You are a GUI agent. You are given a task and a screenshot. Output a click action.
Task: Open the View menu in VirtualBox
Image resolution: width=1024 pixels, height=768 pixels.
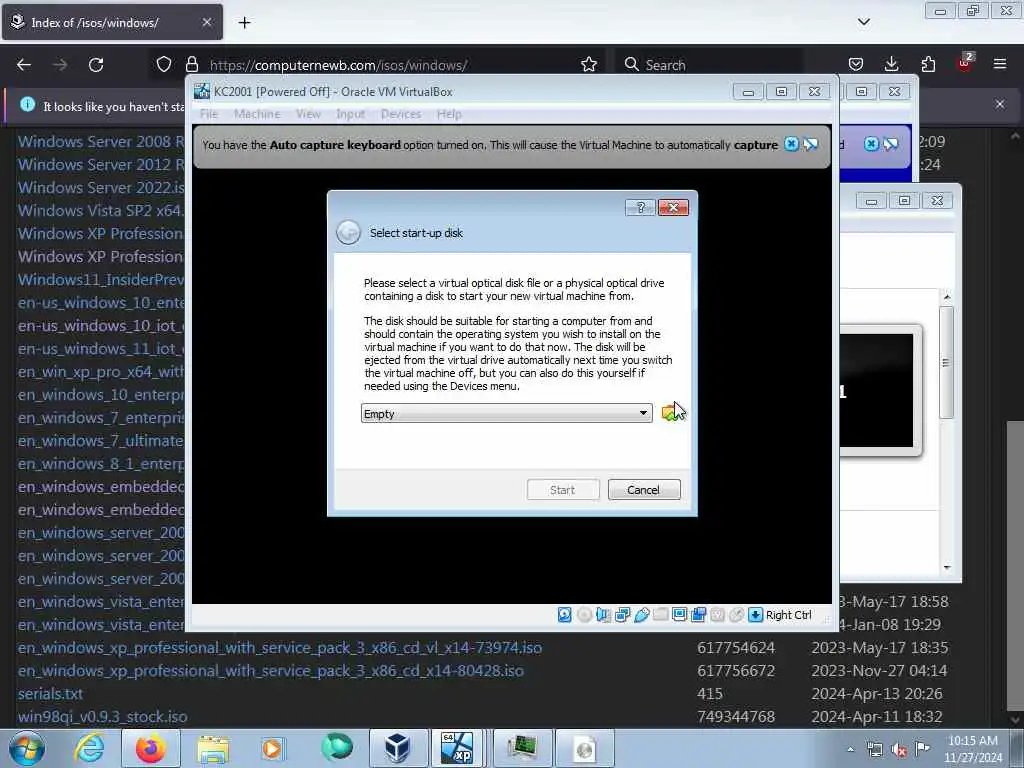[x=308, y=114]
